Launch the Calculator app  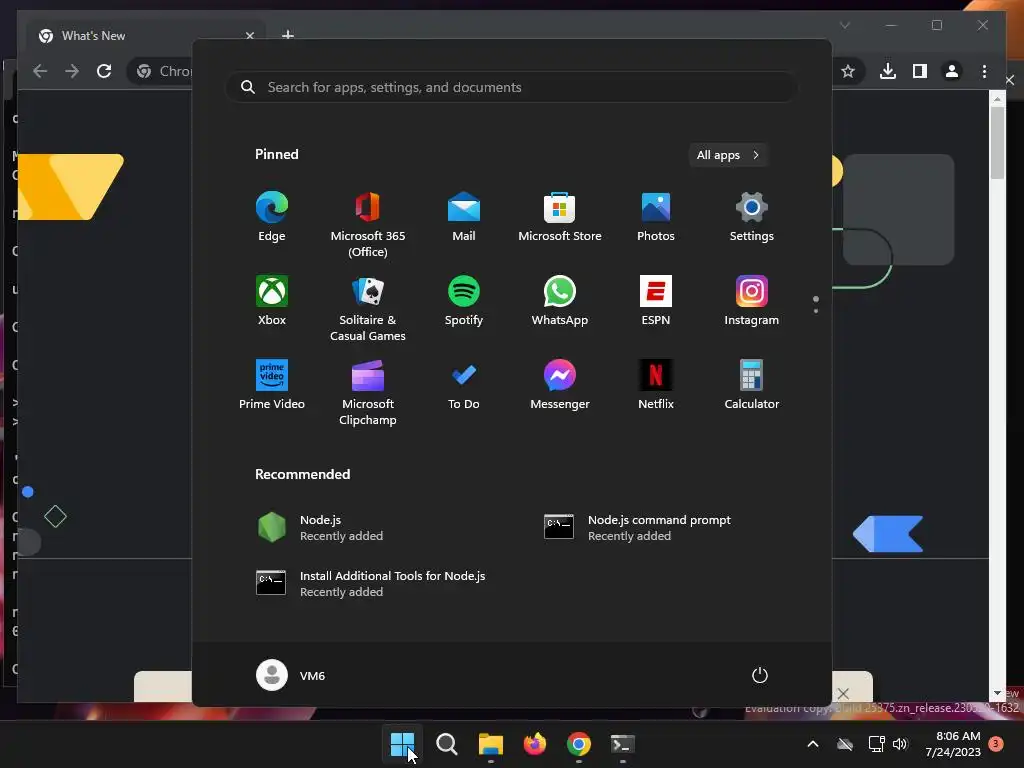(x=752, y=385)
